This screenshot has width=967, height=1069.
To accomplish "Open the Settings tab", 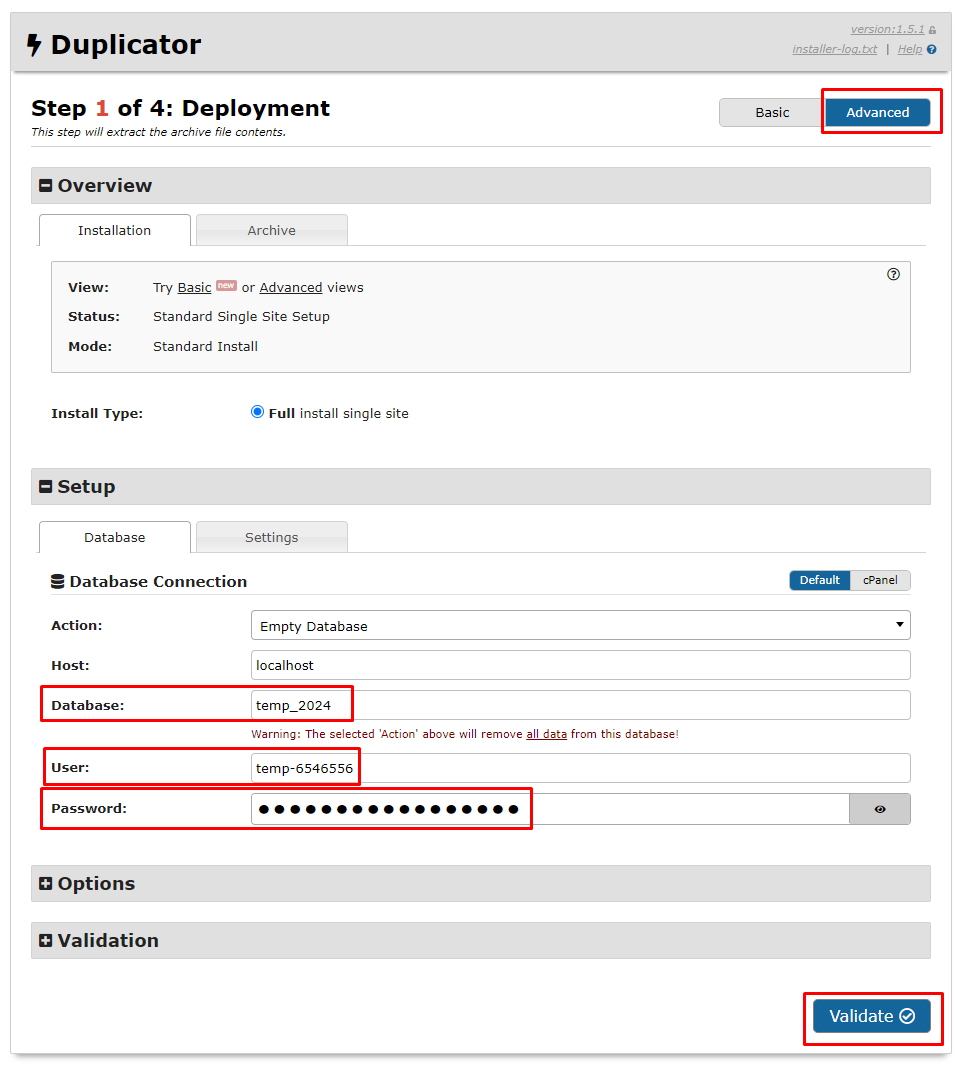I will coord(271,537).
